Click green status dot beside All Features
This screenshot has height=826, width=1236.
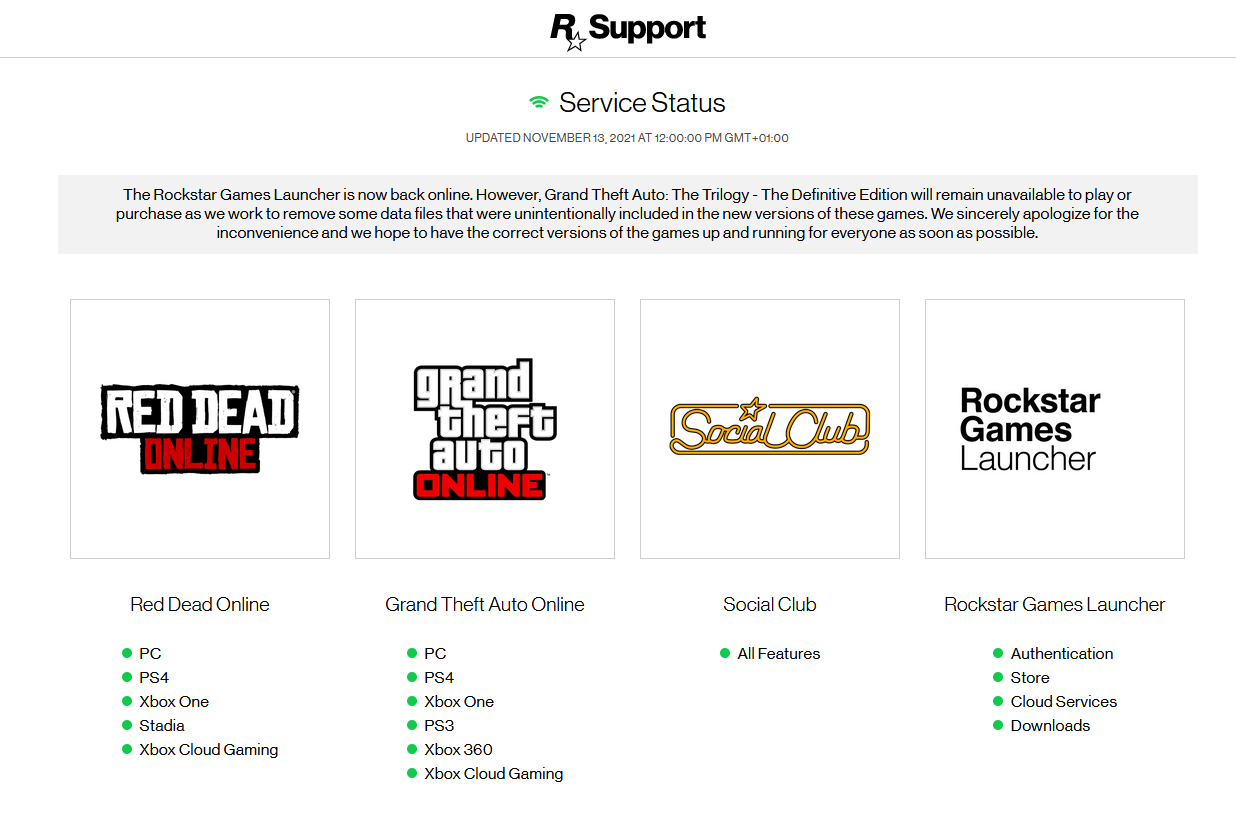725,653
